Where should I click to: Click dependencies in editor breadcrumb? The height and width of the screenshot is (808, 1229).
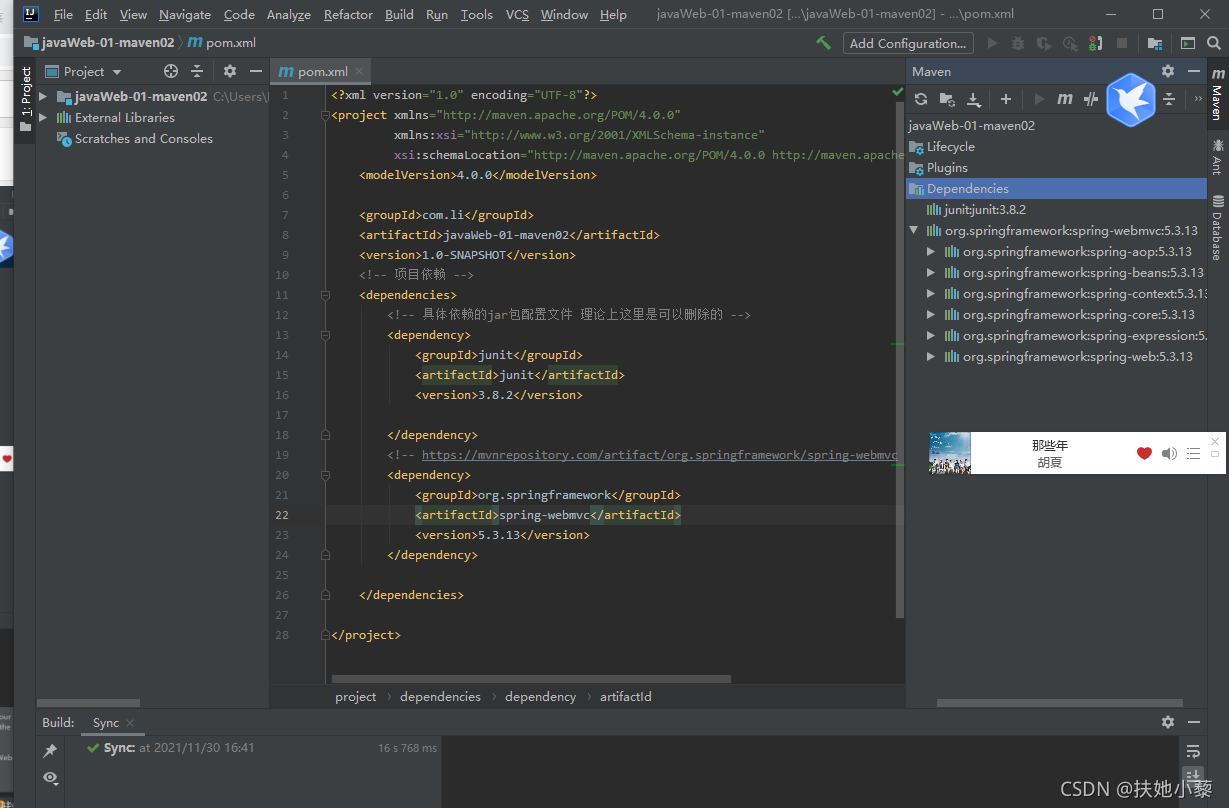click(440, 696)
